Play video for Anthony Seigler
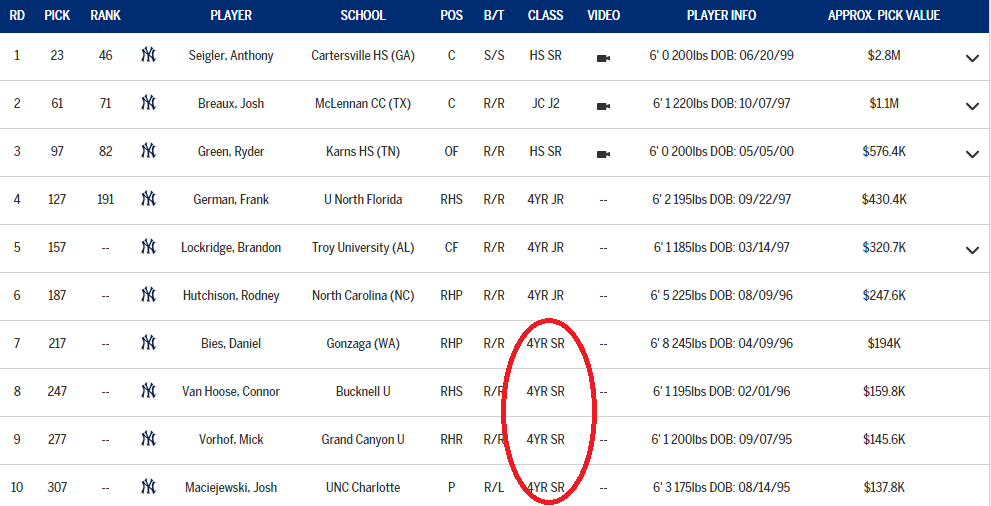This screenshot has height=506, width=991. [x=603, y=57]
